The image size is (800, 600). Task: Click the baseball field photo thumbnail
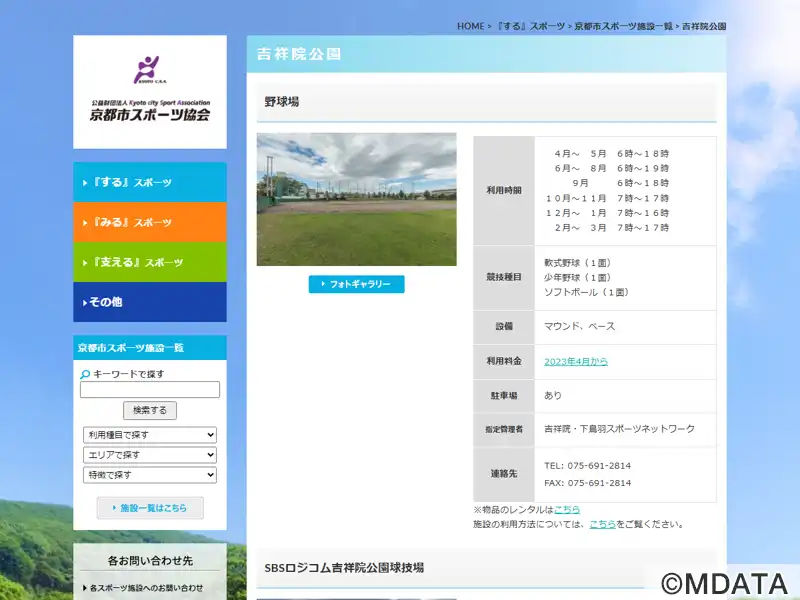[356, 199]
